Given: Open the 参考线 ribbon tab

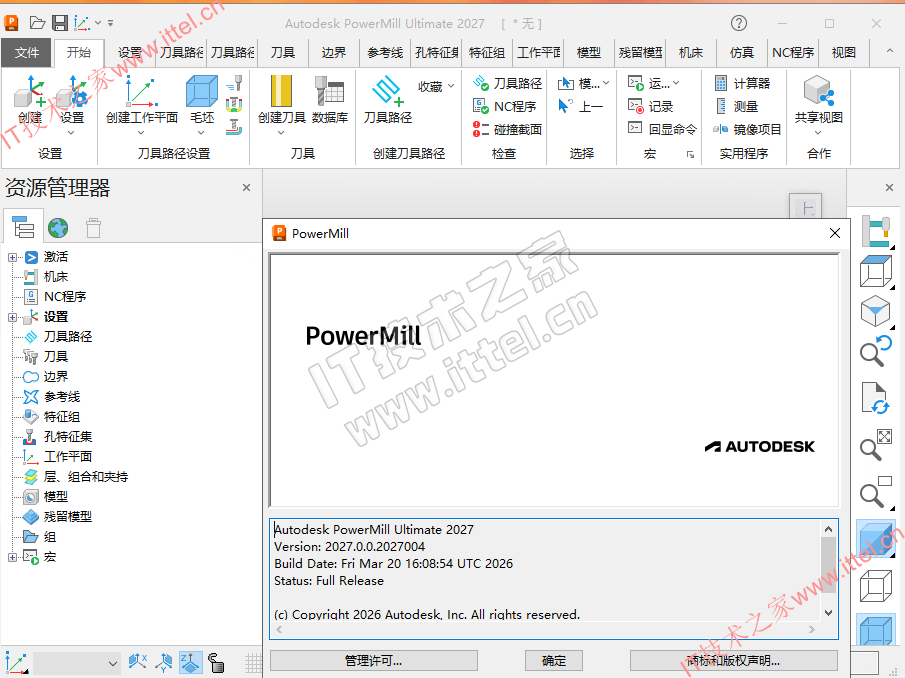Looking at the screenshot, I should tap(385, 53).
